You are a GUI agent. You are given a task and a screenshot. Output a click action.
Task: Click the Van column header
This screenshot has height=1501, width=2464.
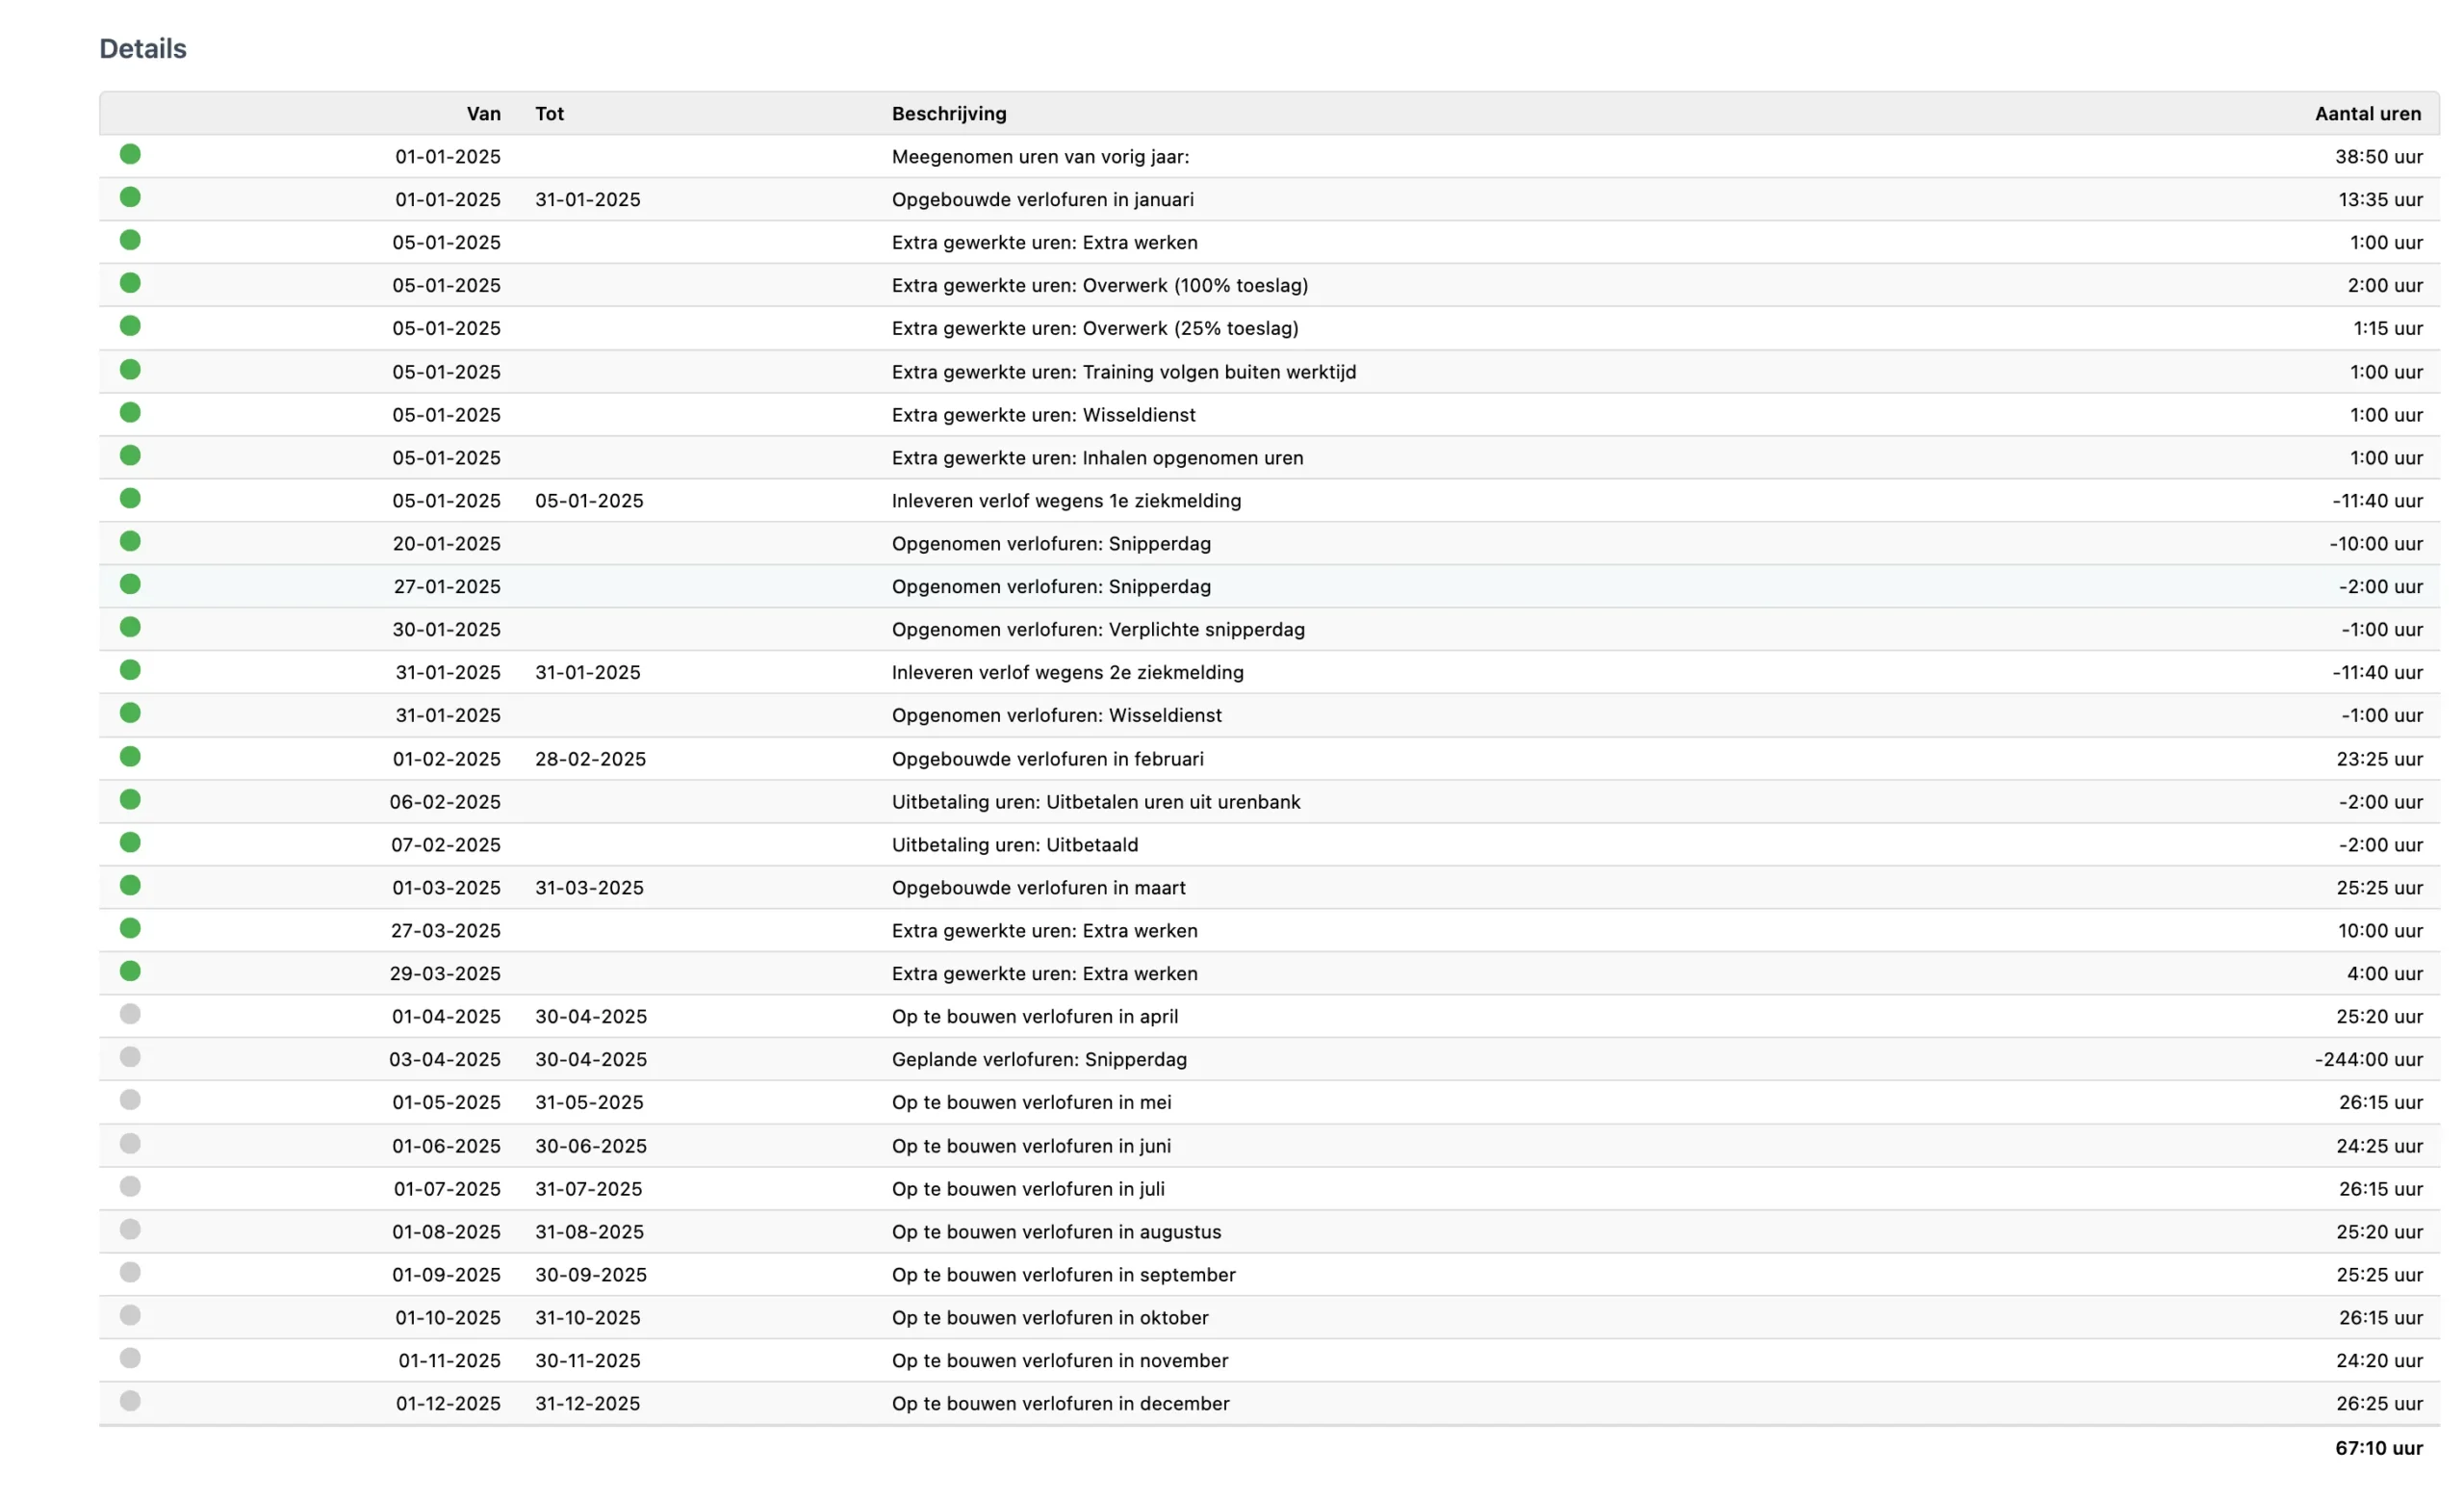(x=483, y=114)
